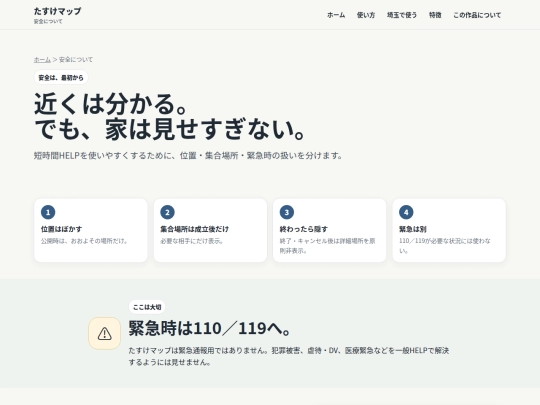The height and width of the screenshot is (405, 540).
Task: Click the ここは大切 pill badge
Action: tap(147, 307)
